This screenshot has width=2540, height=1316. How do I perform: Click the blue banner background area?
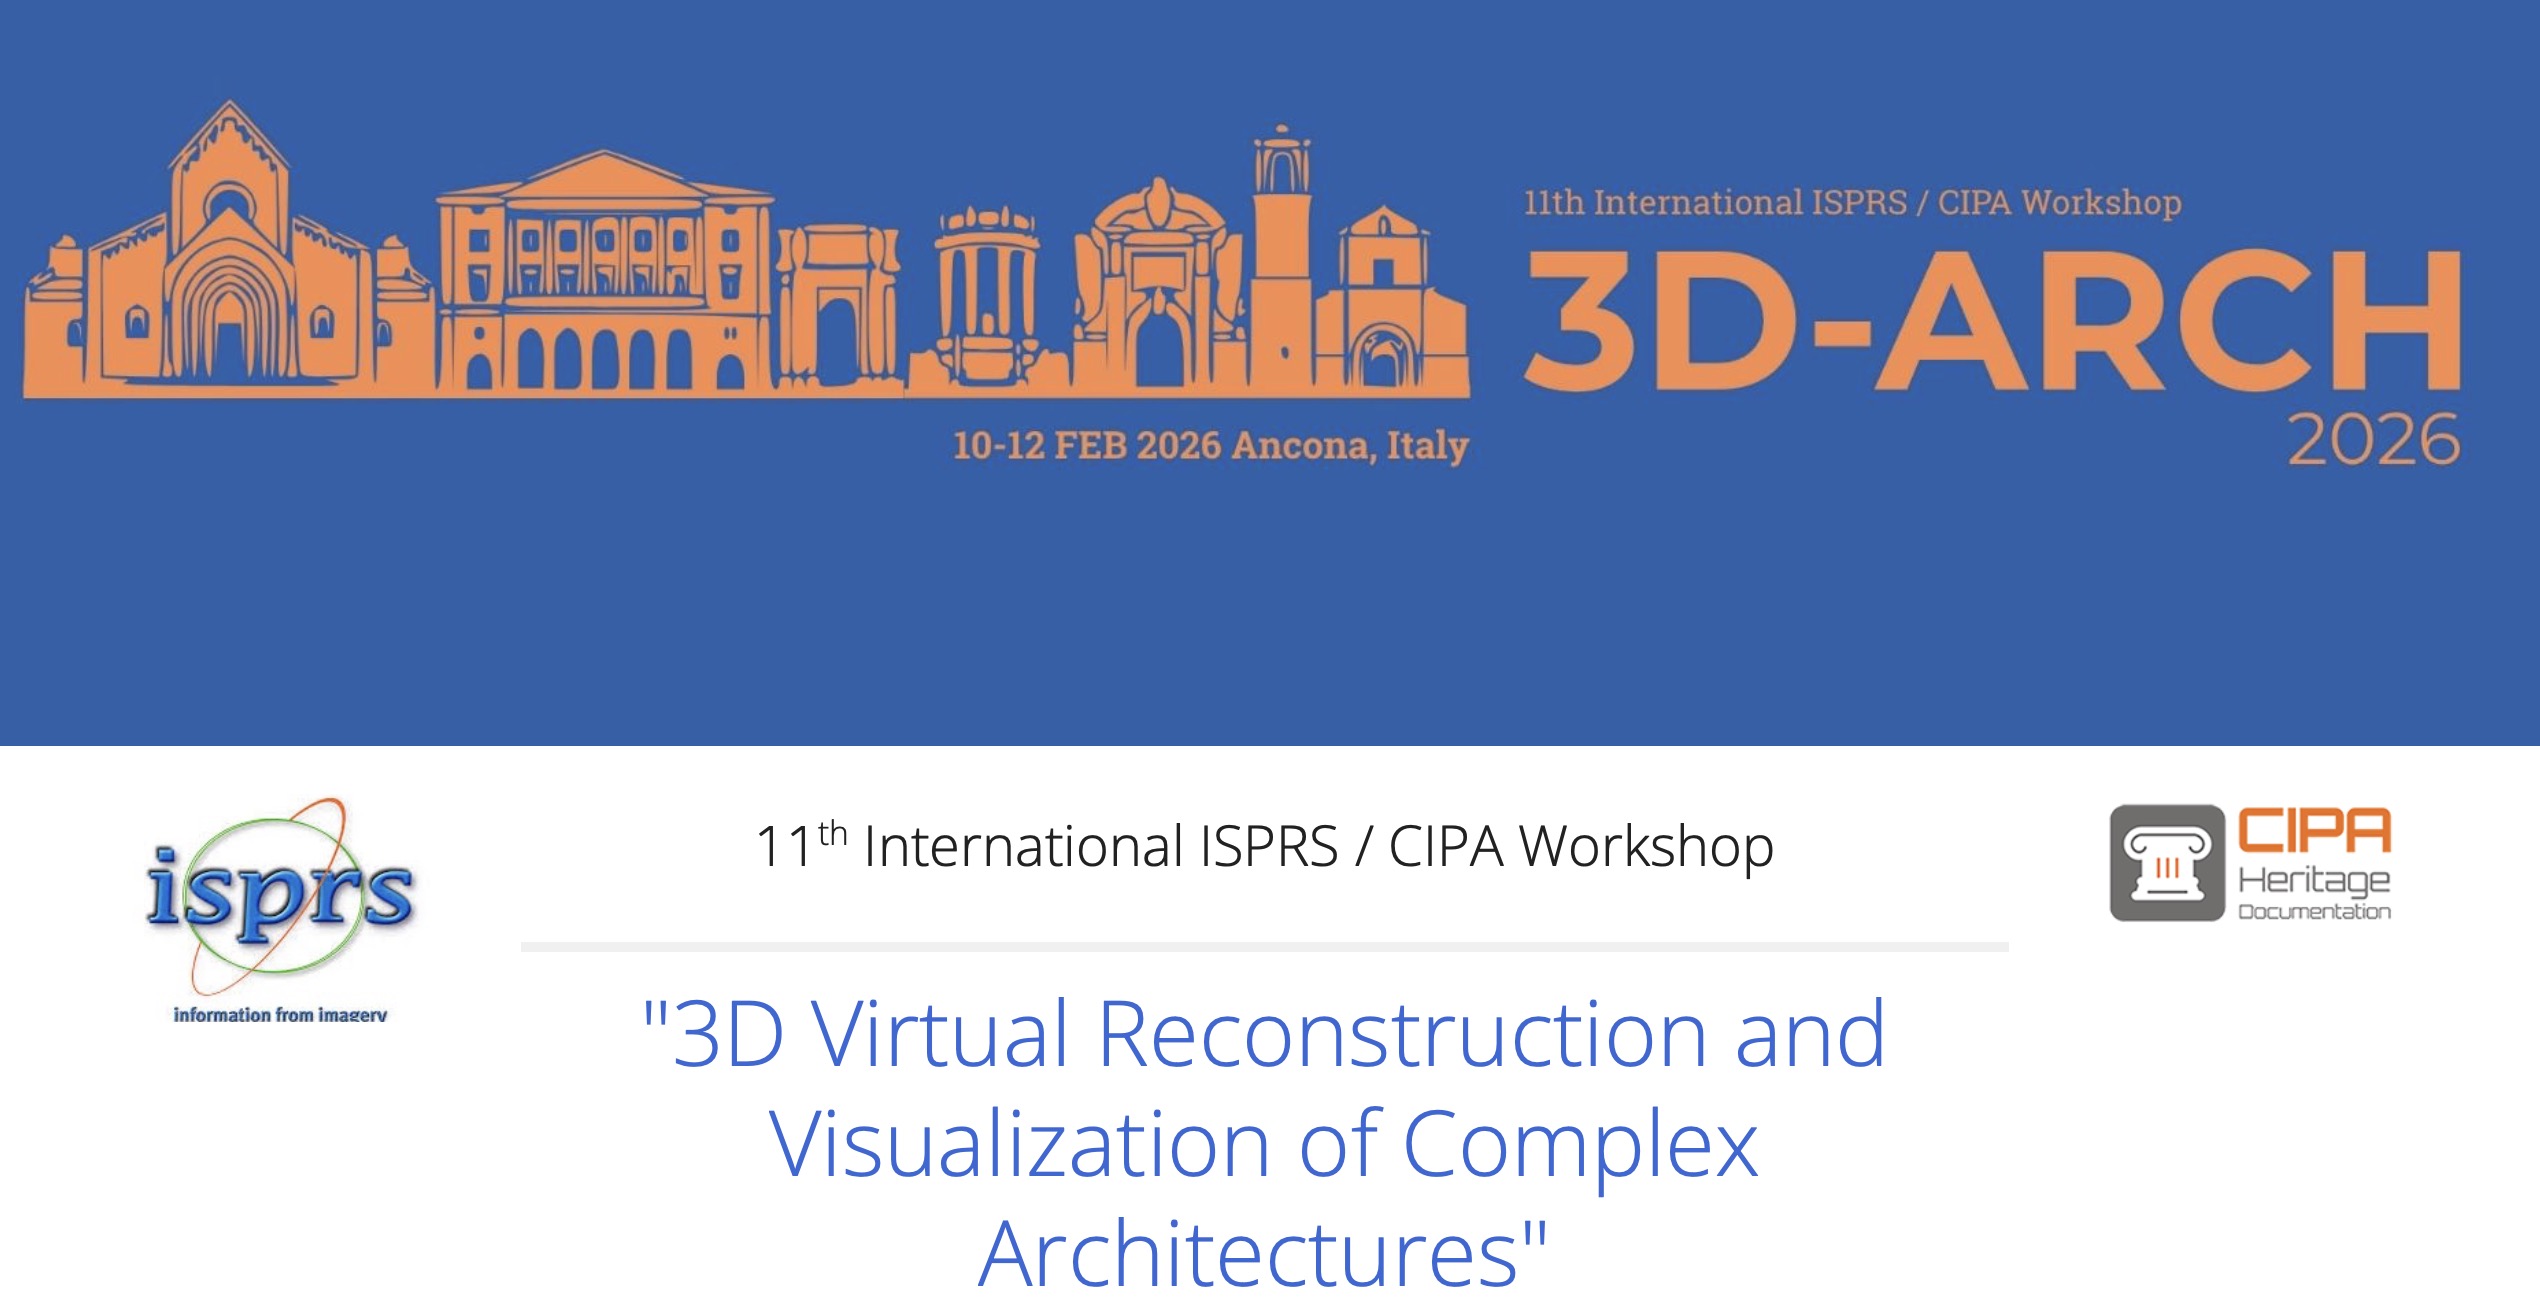coord(1270,620)
